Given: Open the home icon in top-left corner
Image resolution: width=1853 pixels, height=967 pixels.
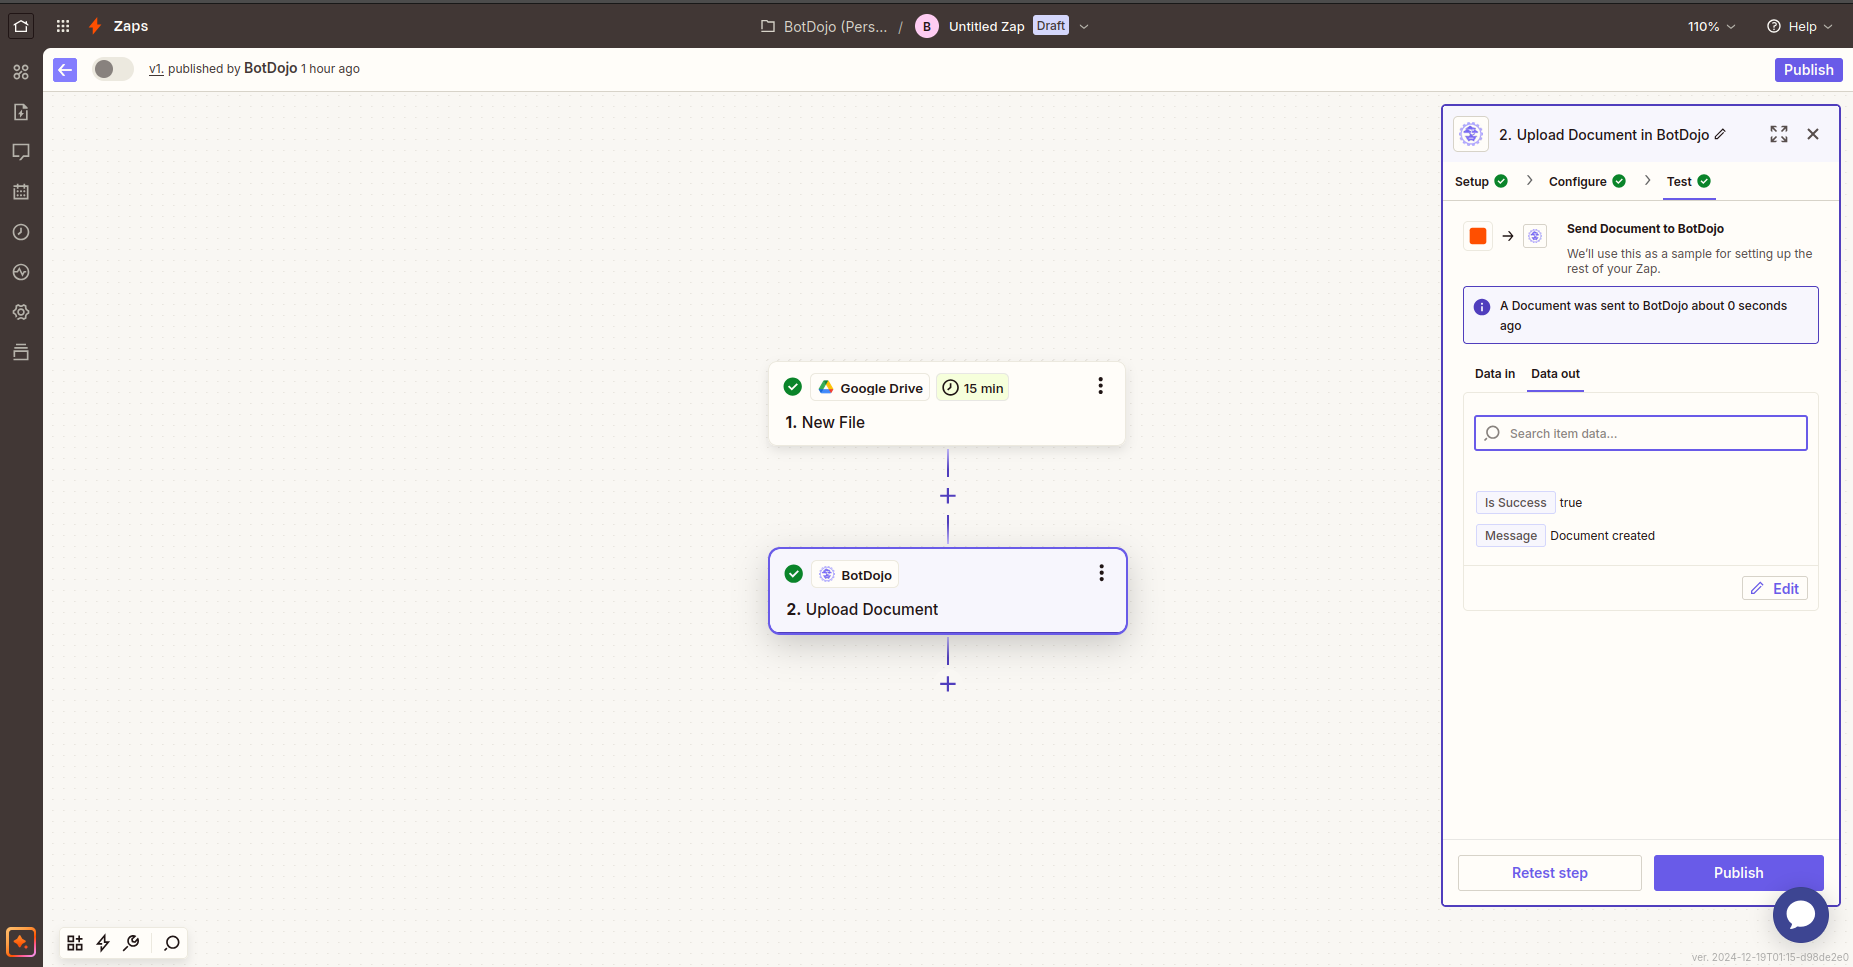Looking at the screenshot, I should click(x=21, y=26).
